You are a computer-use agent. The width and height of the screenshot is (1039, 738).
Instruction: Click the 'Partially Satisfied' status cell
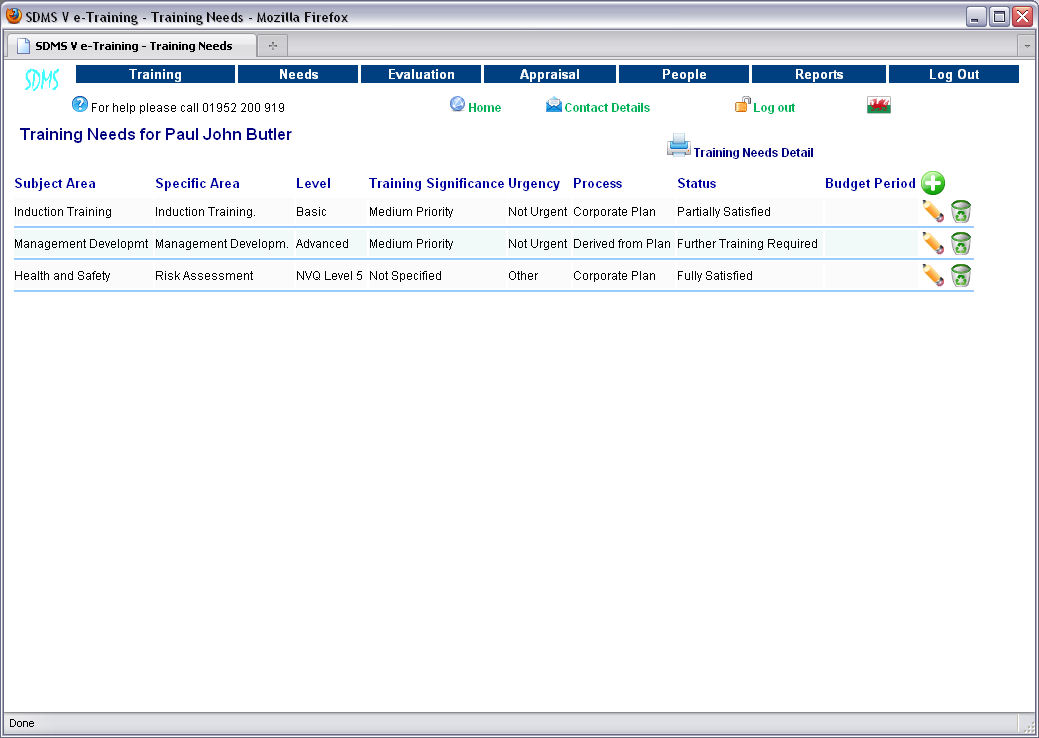(x=724, y=212)
